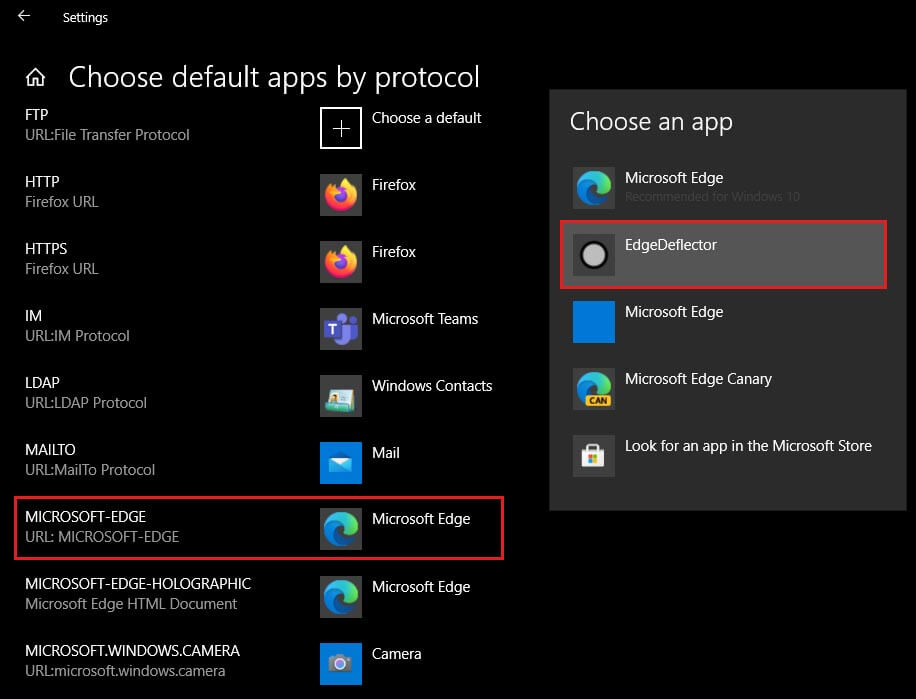916x699 pixels.
Task: Click the plus icon for FTP default
Action: (x=341, y=128)
